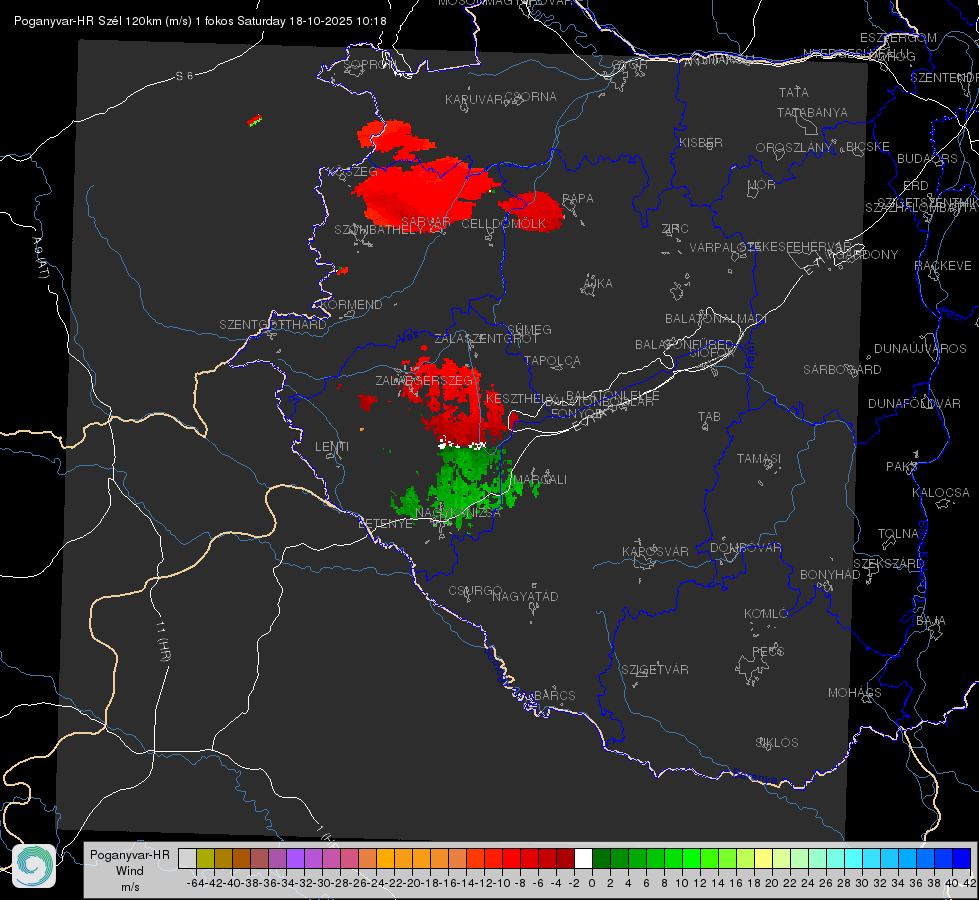Select the RACKEVE town label
The height and width of the screenshot is (900, 979).
(x=943, y=266)
